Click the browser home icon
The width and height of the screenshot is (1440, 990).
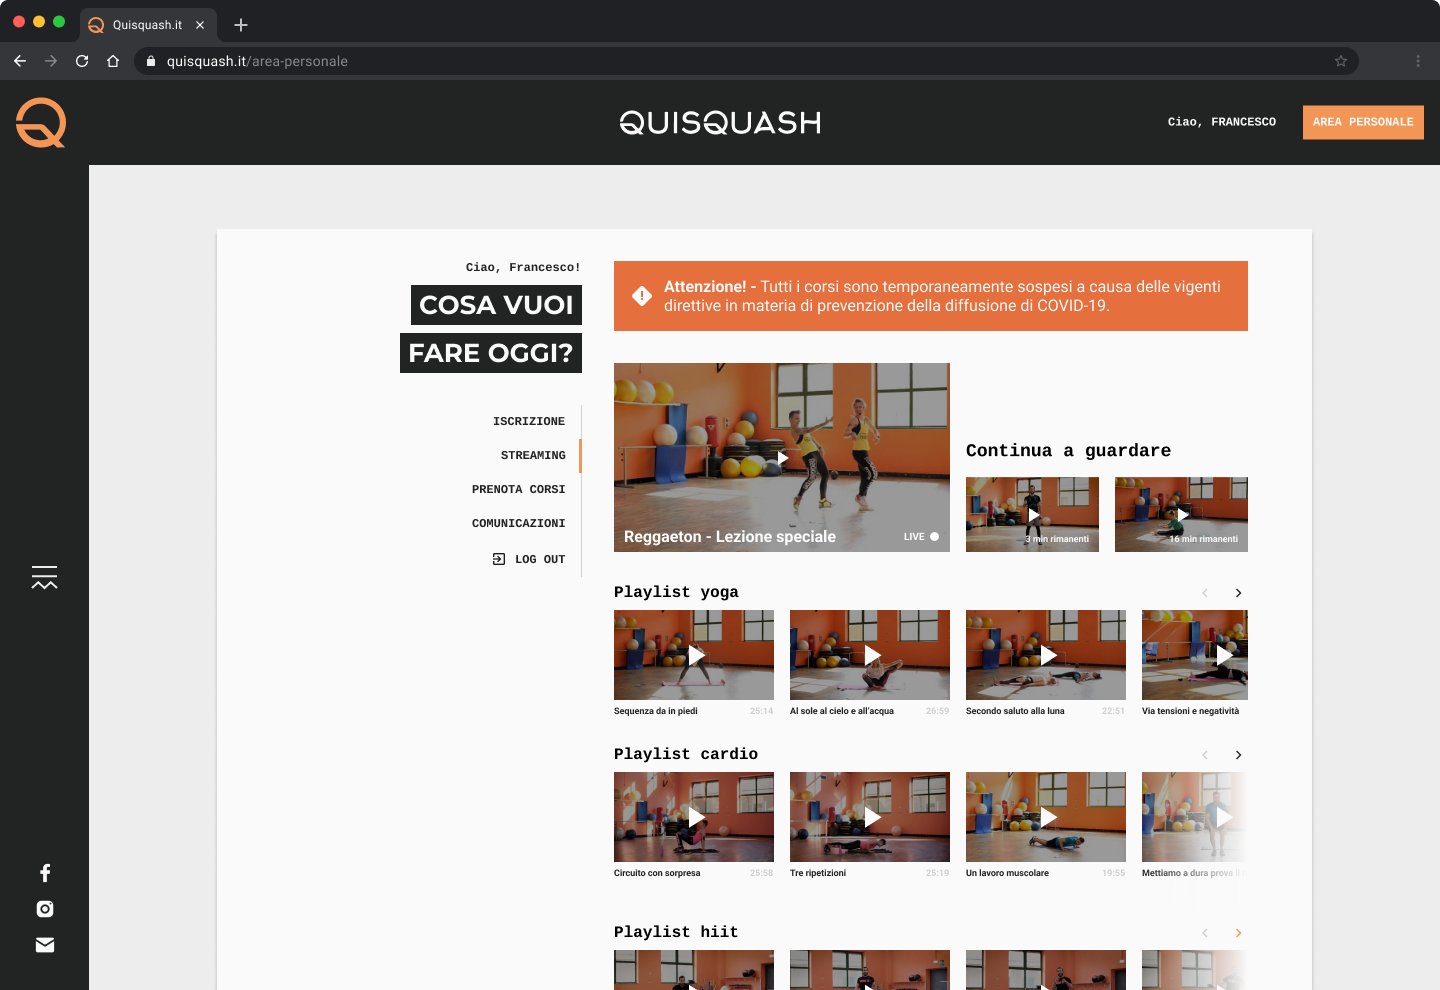click(x=113, y=61)
